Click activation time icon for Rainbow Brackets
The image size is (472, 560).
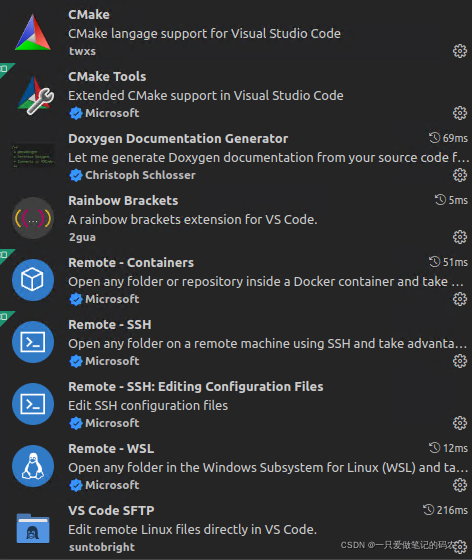coord(440,200)
